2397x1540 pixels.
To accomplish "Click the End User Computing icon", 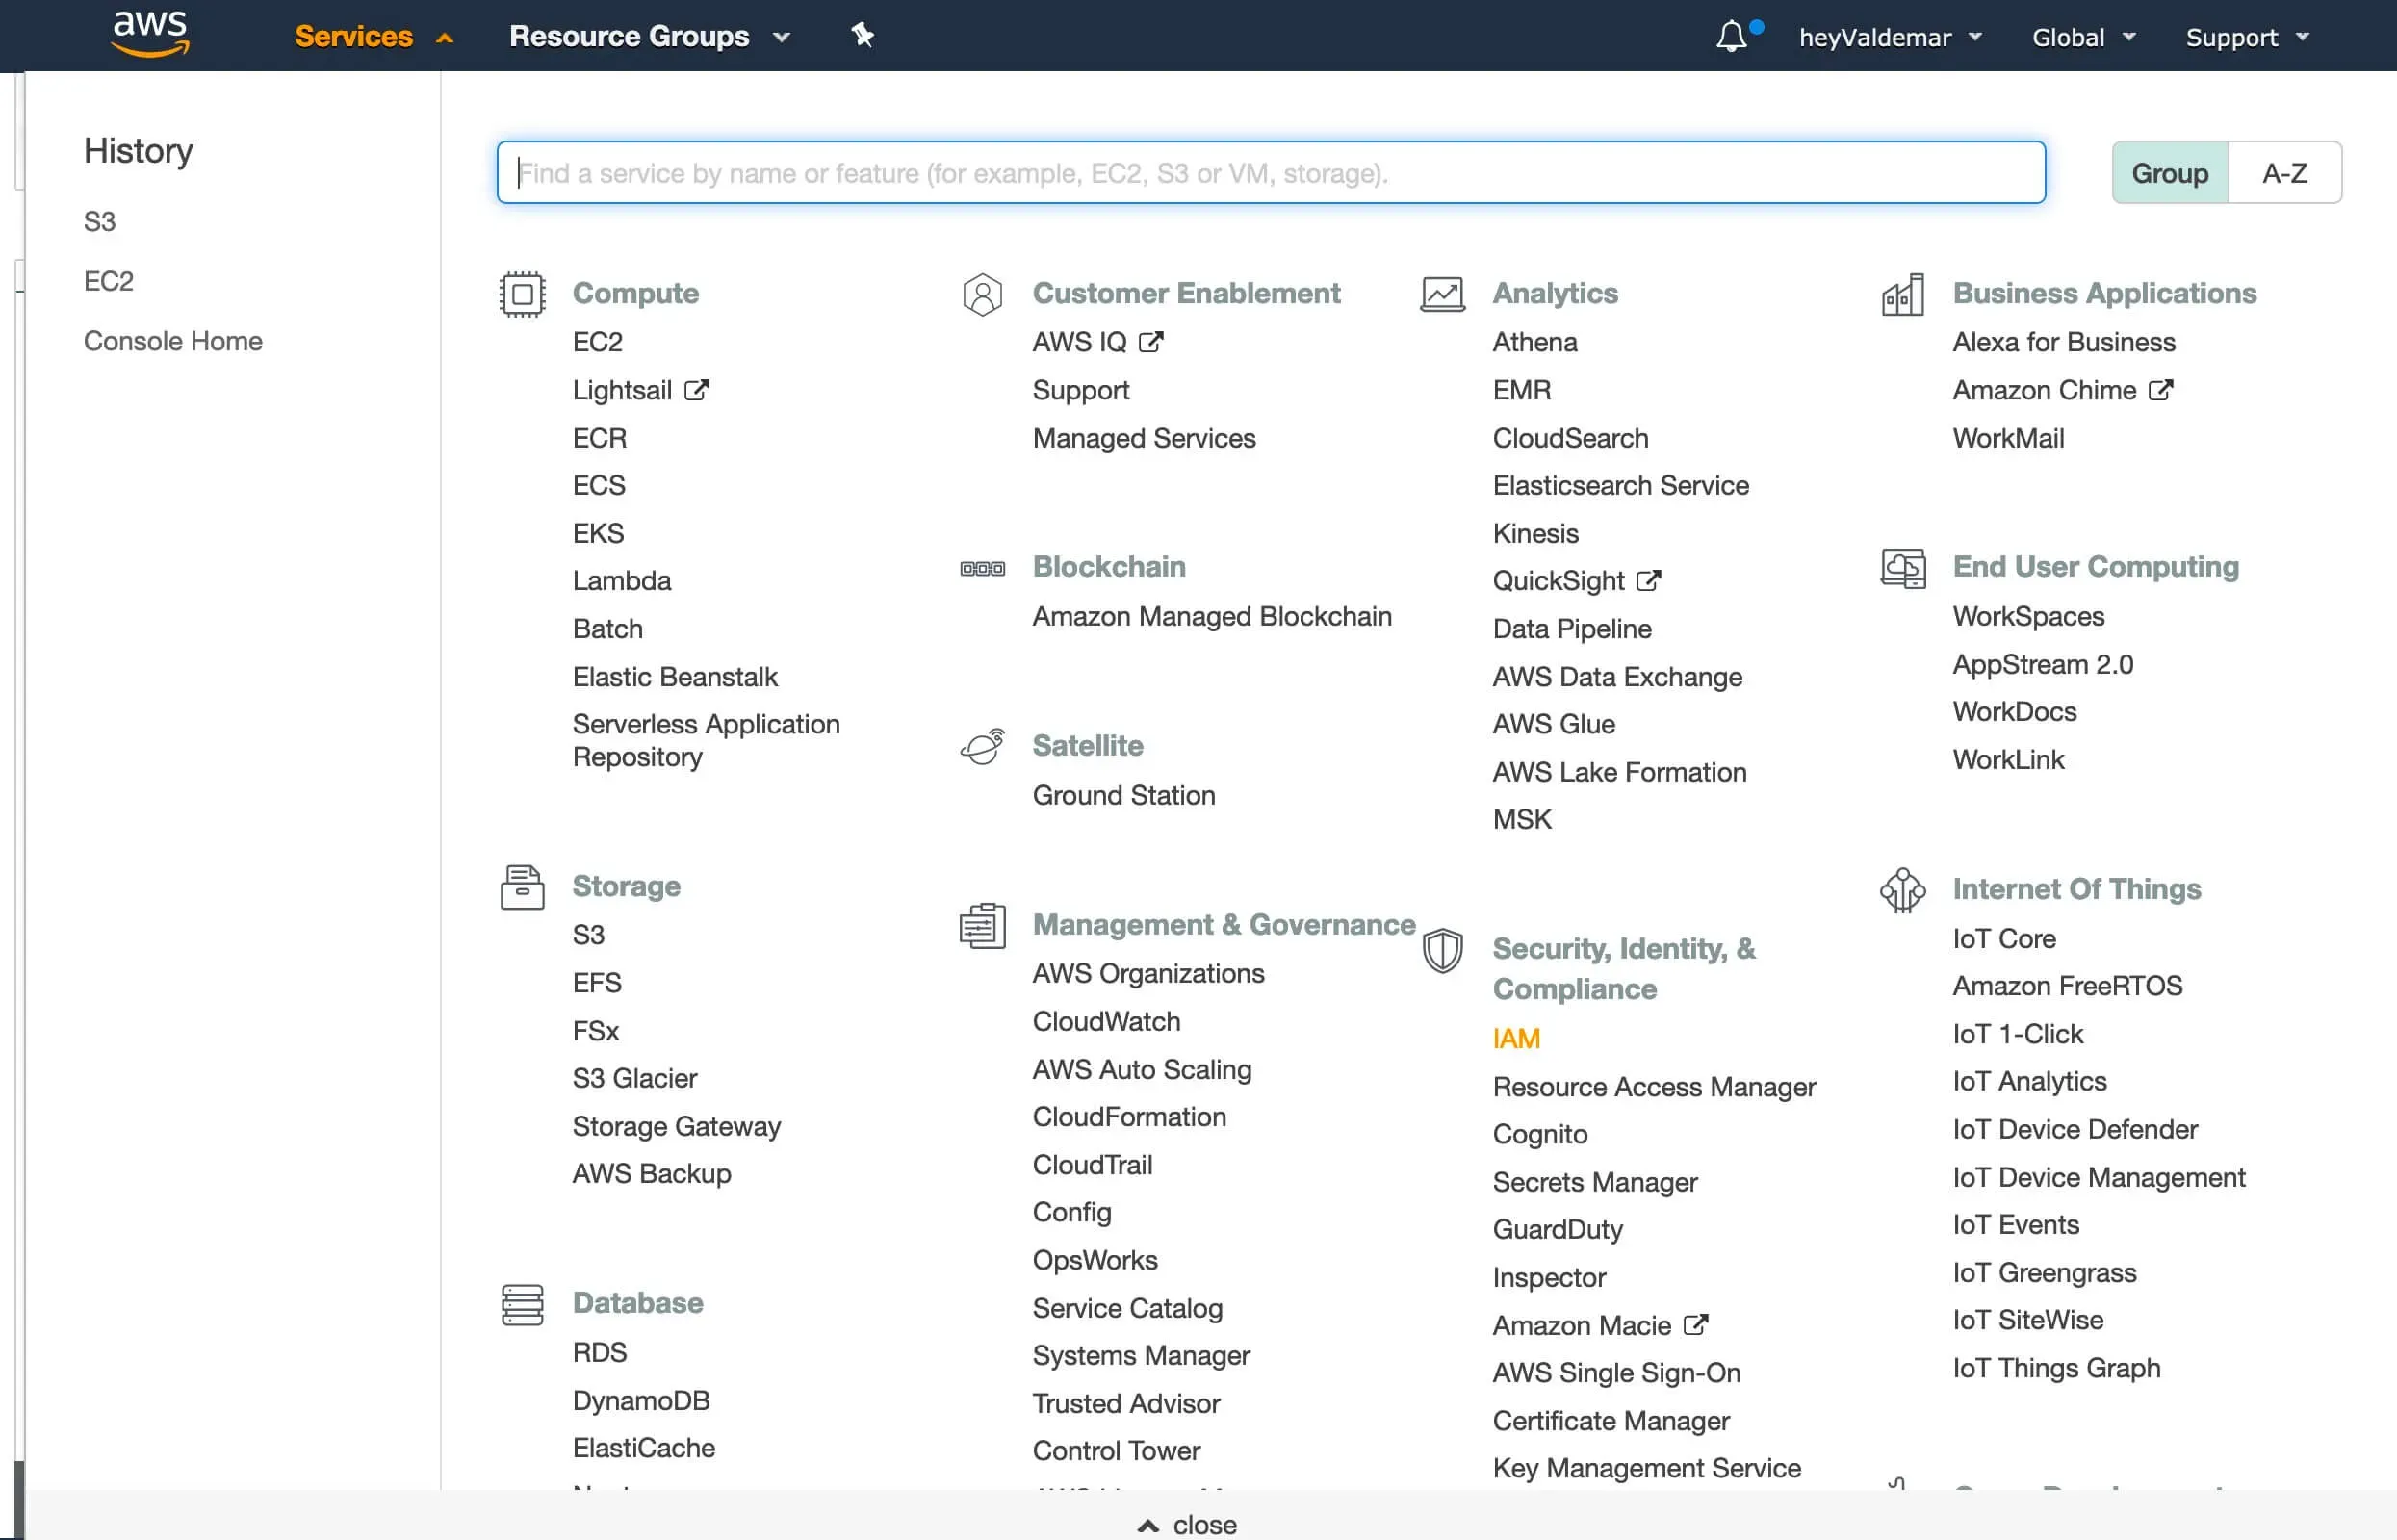I will click(x=1902, y=568).
